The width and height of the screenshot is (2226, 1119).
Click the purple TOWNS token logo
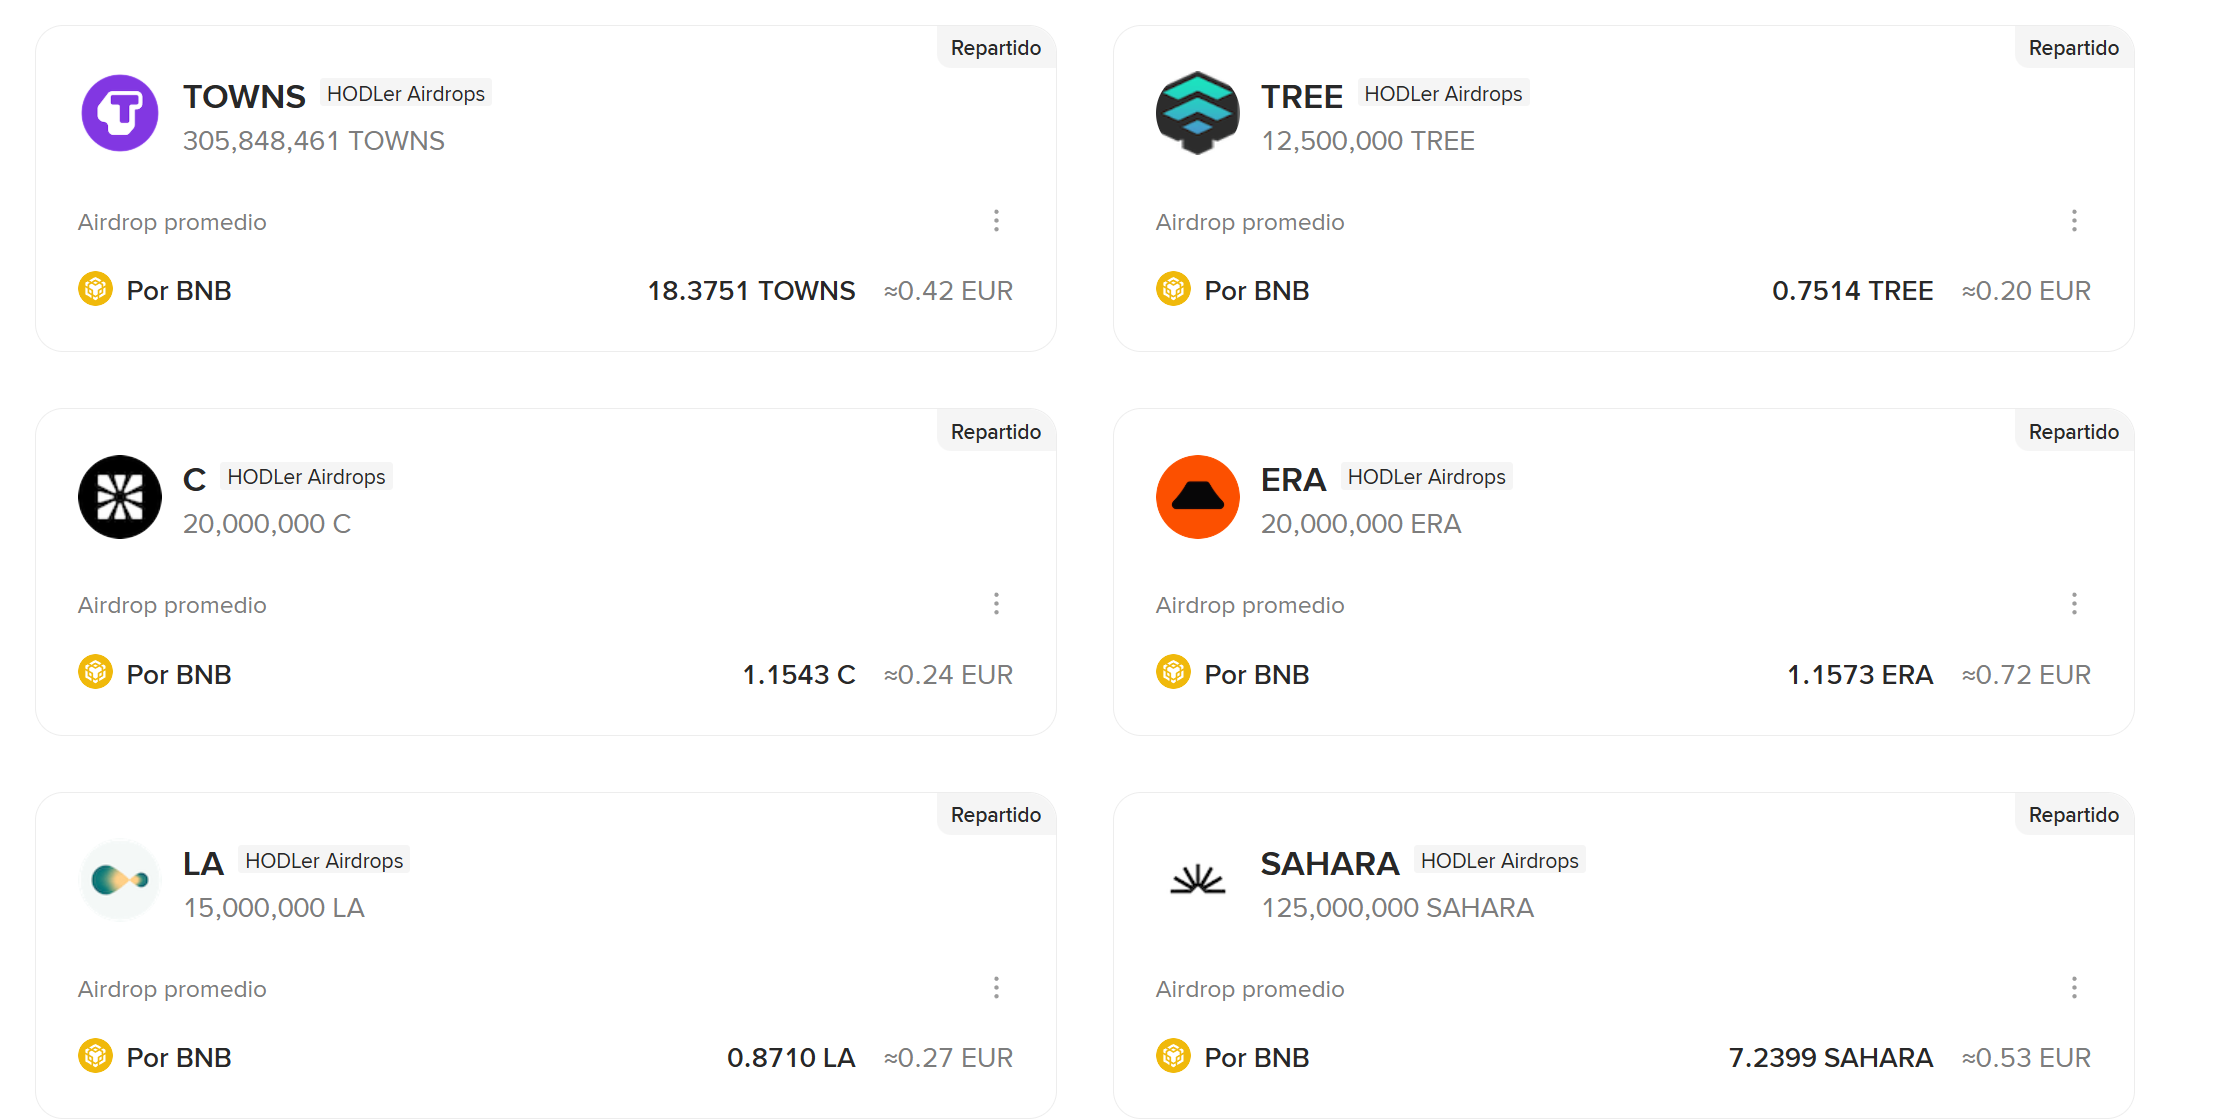pyautogui.click(x=120, y=113)
